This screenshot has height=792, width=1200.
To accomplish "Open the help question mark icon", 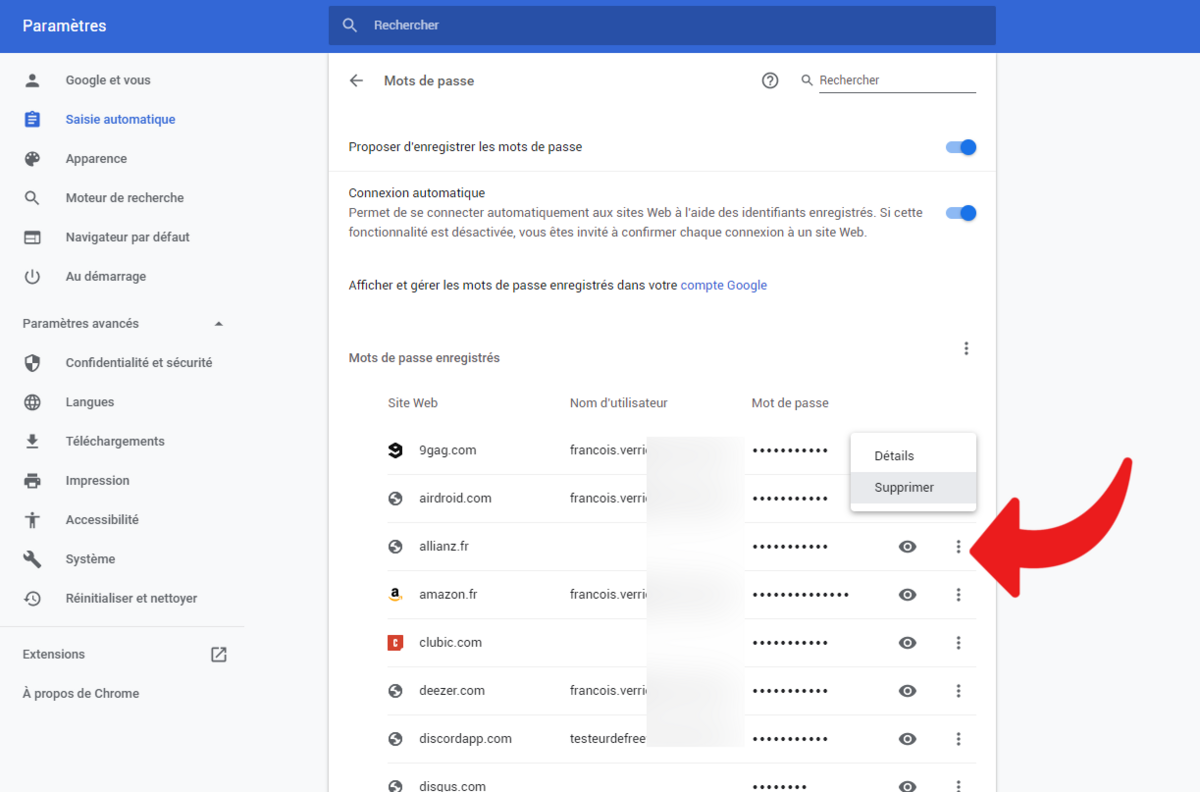I will tap(770, 81).
